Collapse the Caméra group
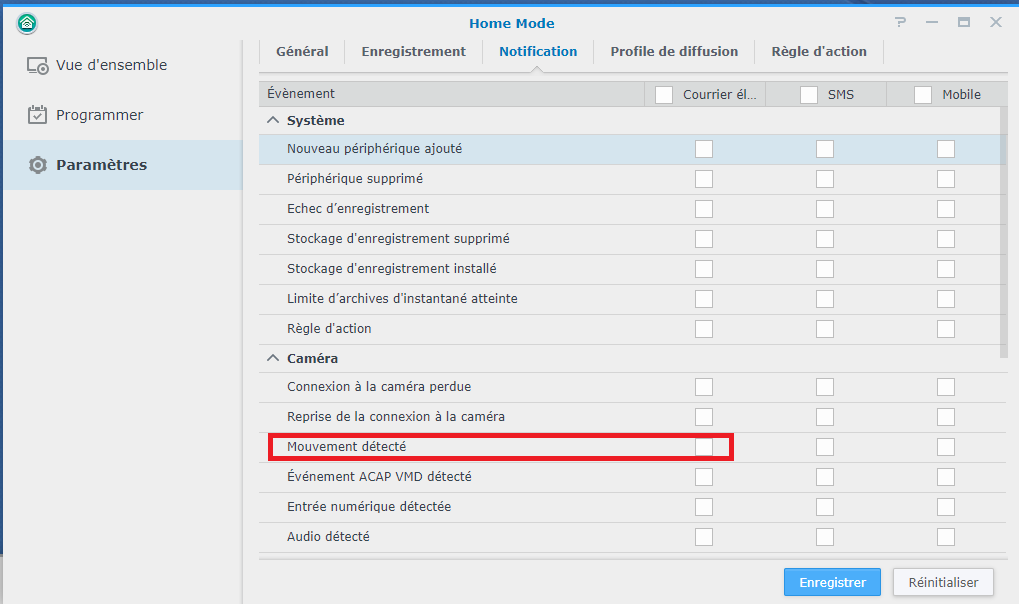This screenshot has height=604, width=1019. pos(273,359)
